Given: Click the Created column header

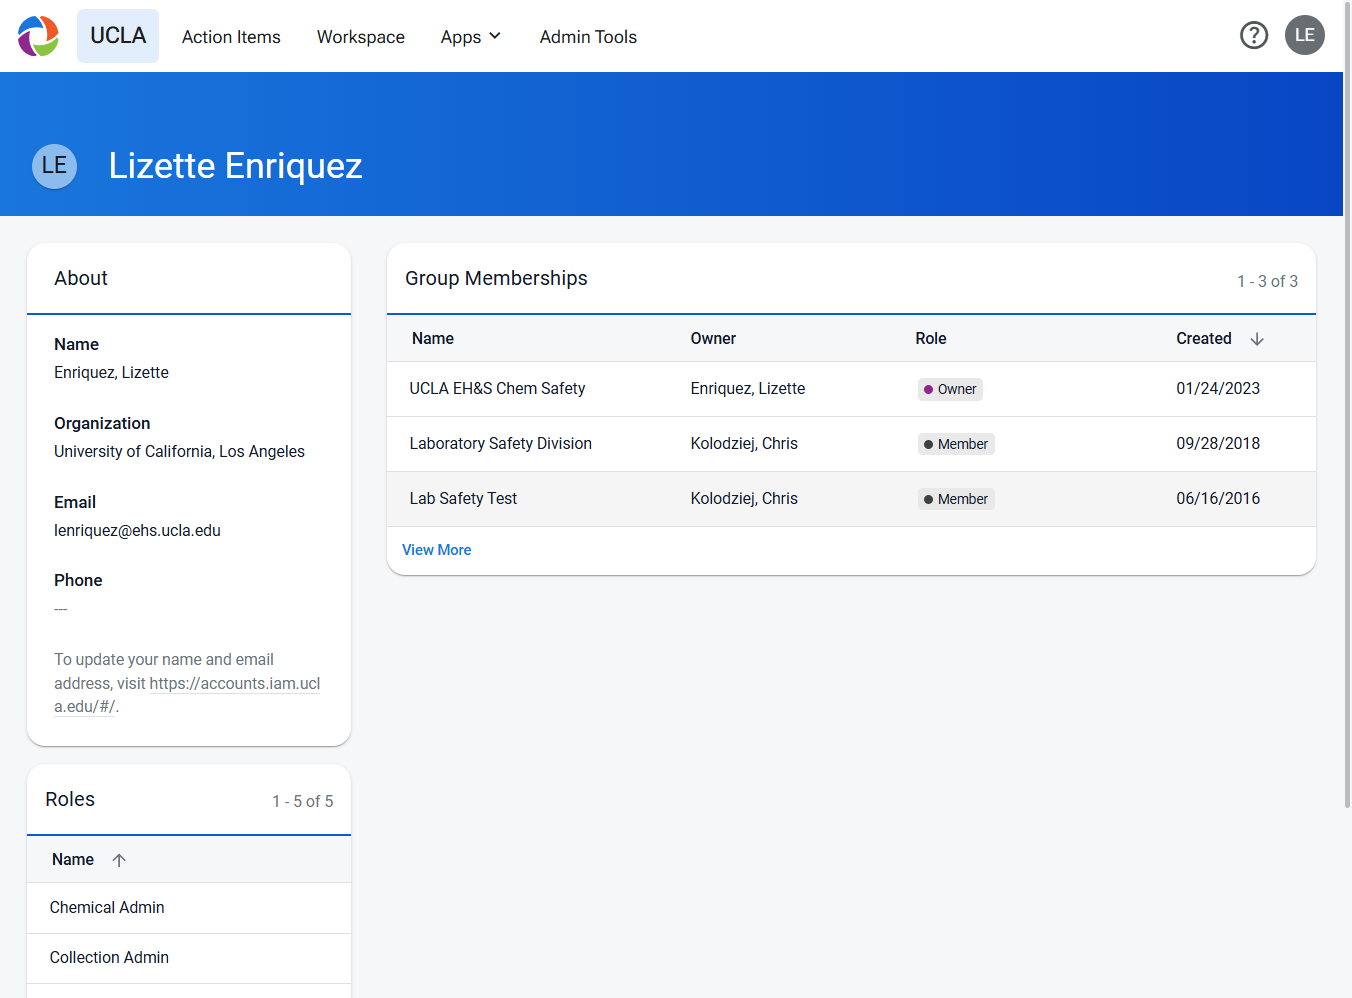Looking at the screenshot, I should coord(1204,339).
